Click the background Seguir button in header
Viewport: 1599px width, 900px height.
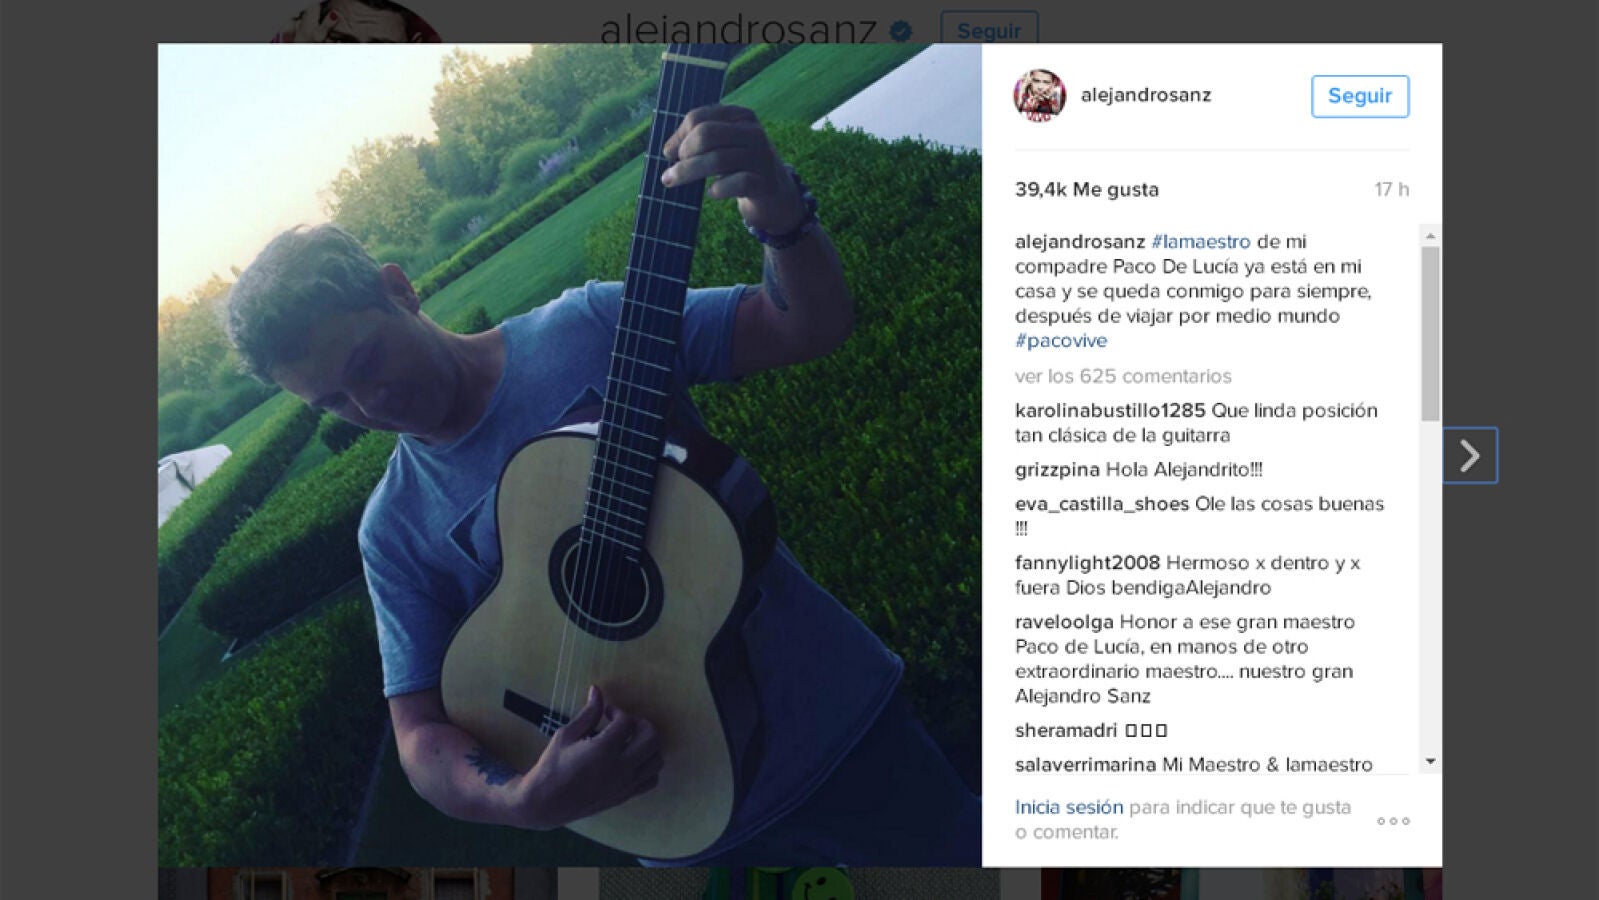tap(989, 29)
